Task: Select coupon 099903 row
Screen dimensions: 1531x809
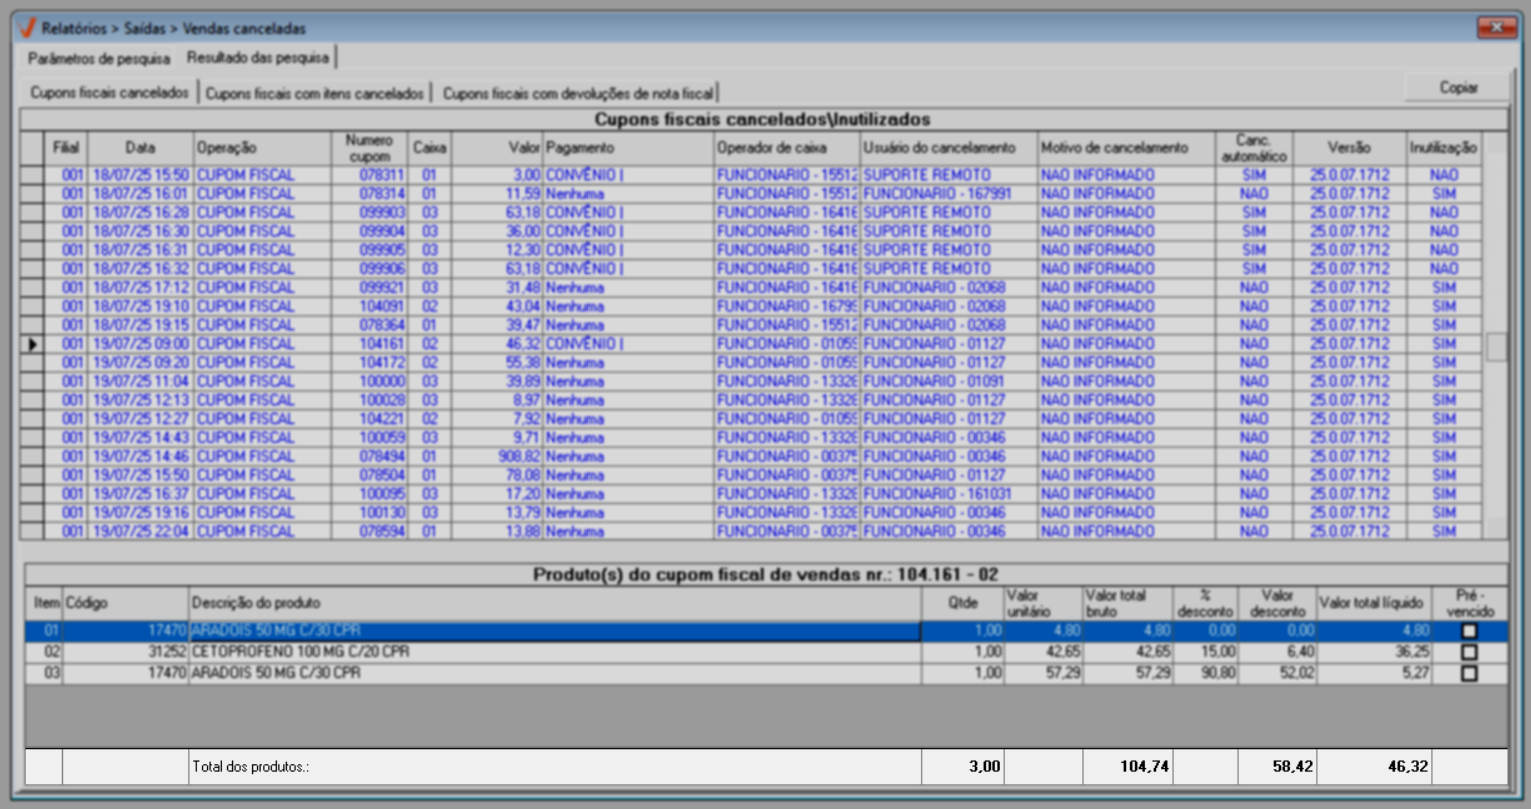Action: point(382,213)
